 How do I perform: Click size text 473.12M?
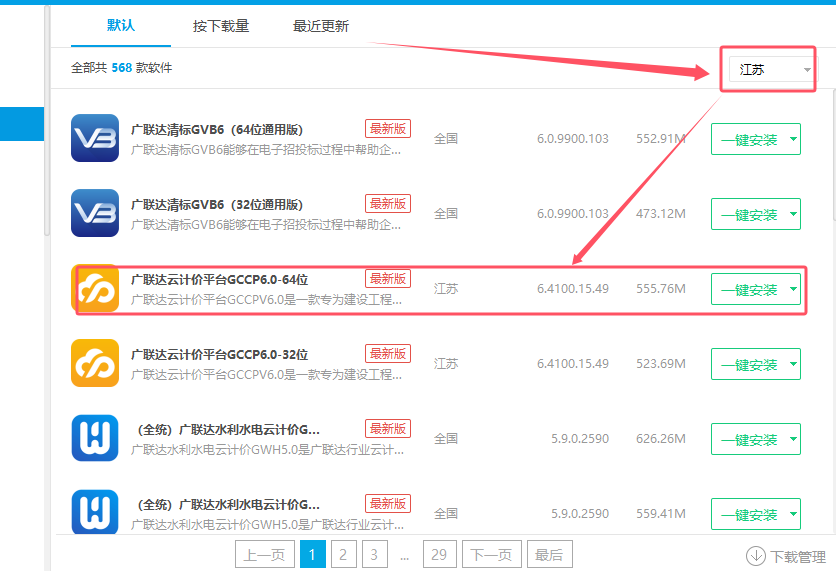pos(661,214)
